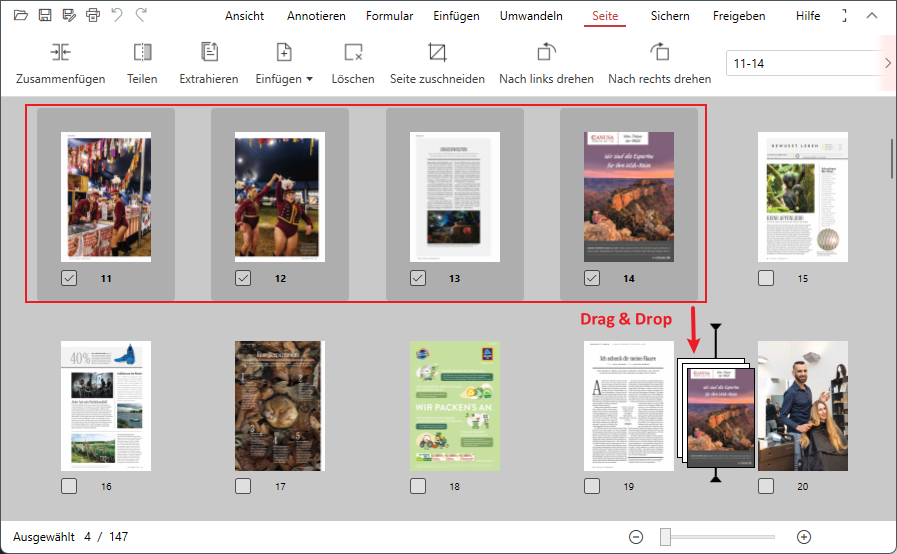Select page 14 canyon ad thumbnail

coord(629,197)
